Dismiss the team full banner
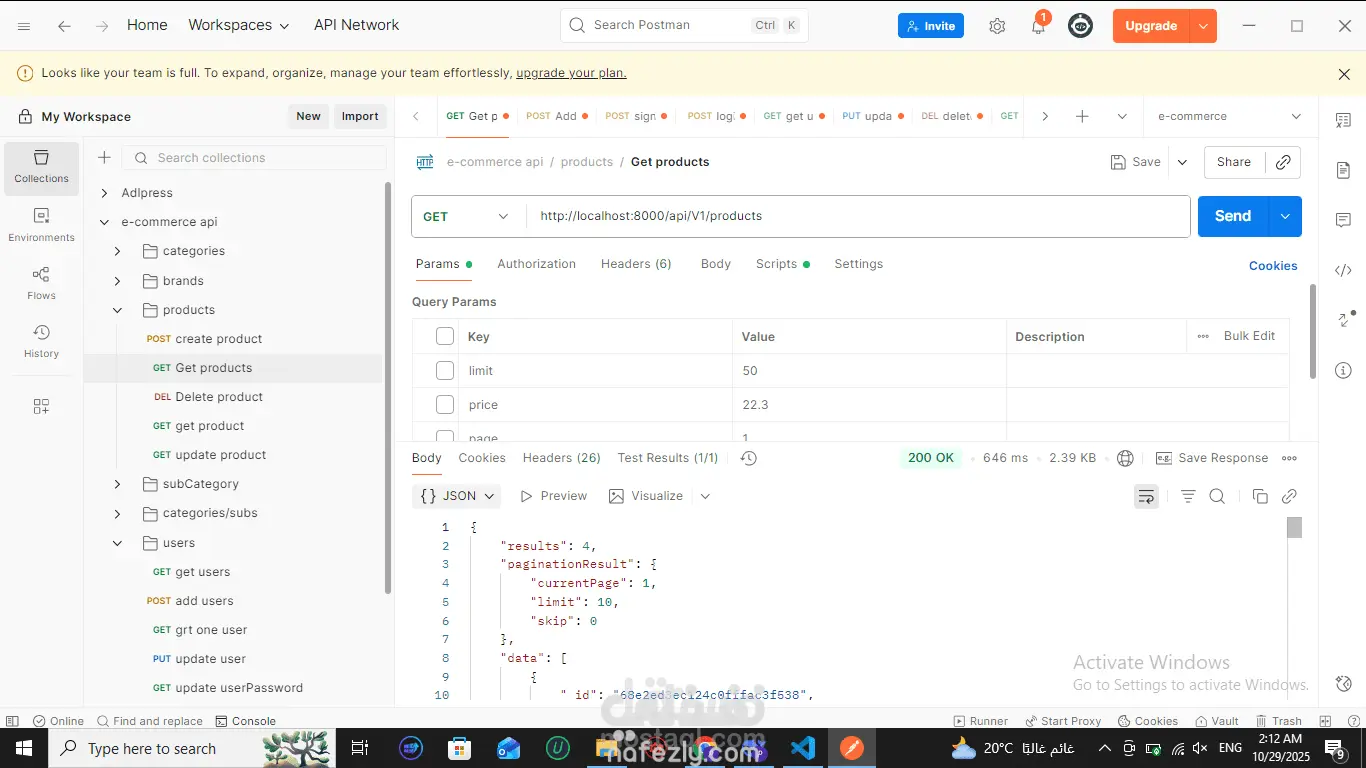This screenshot has height=768, width=1366. coord(1344,74)
